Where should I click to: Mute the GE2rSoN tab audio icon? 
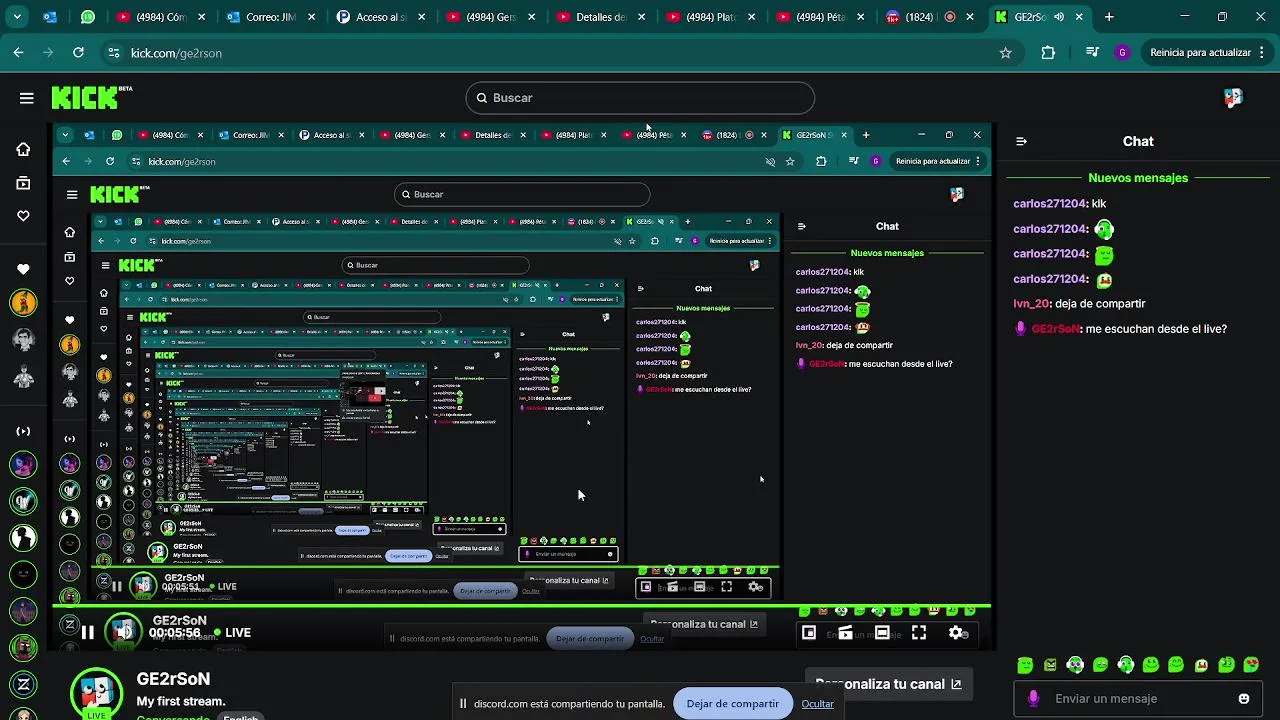tap(1059, 17)
